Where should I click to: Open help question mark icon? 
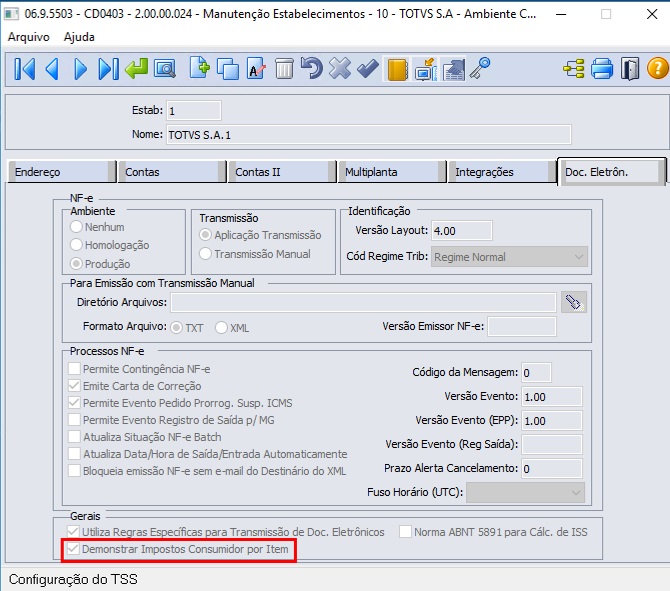658,68
